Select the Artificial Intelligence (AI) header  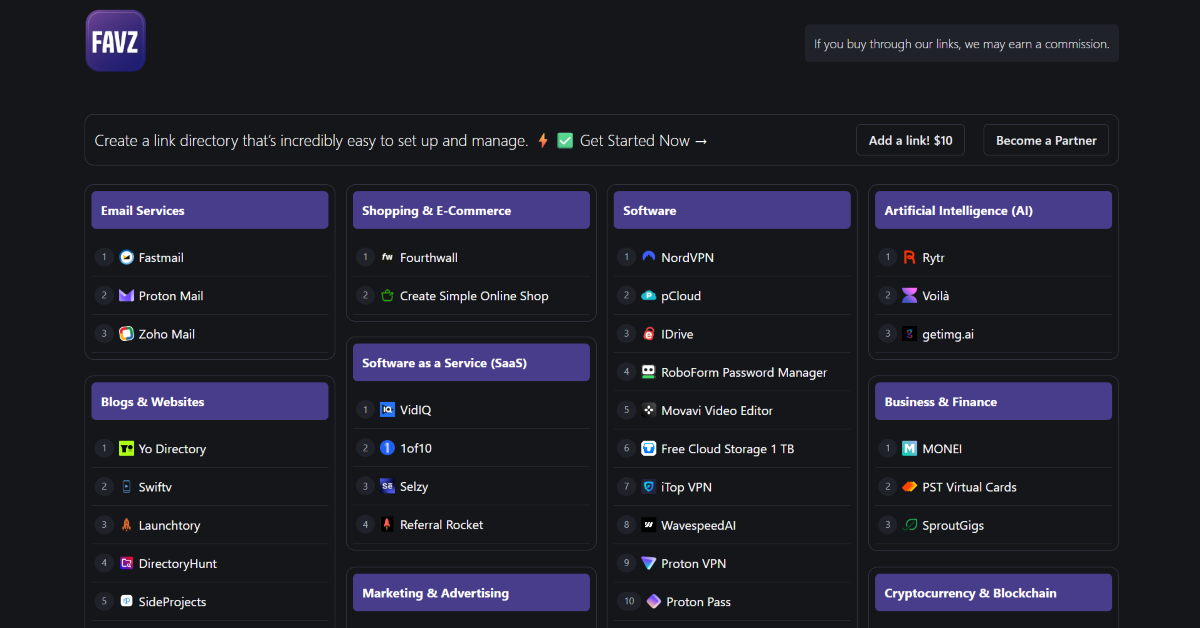pyautogui.click(x=992, y=211)
